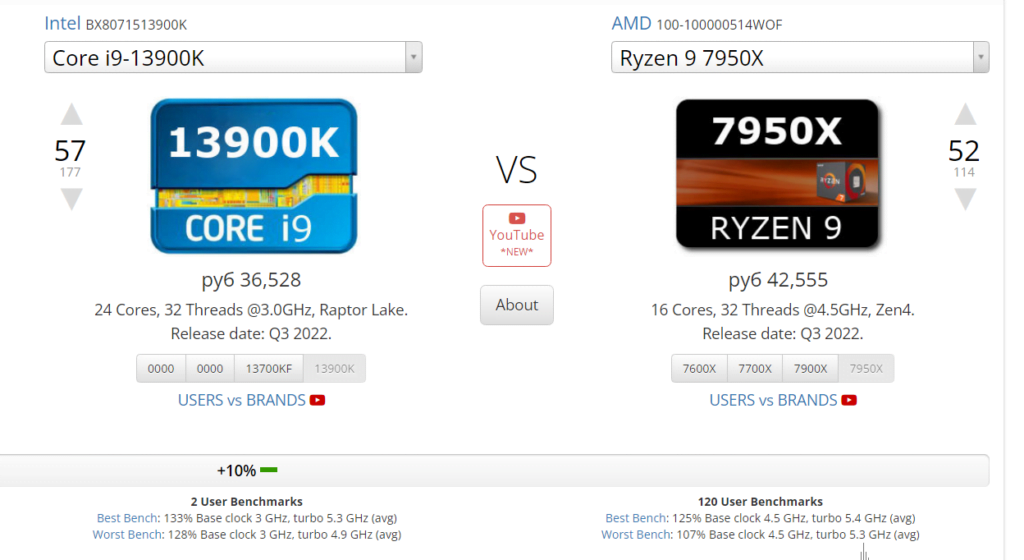Open AMD USERS vs BRANDS link
The image size is (1024, 560).
point(773,400)
